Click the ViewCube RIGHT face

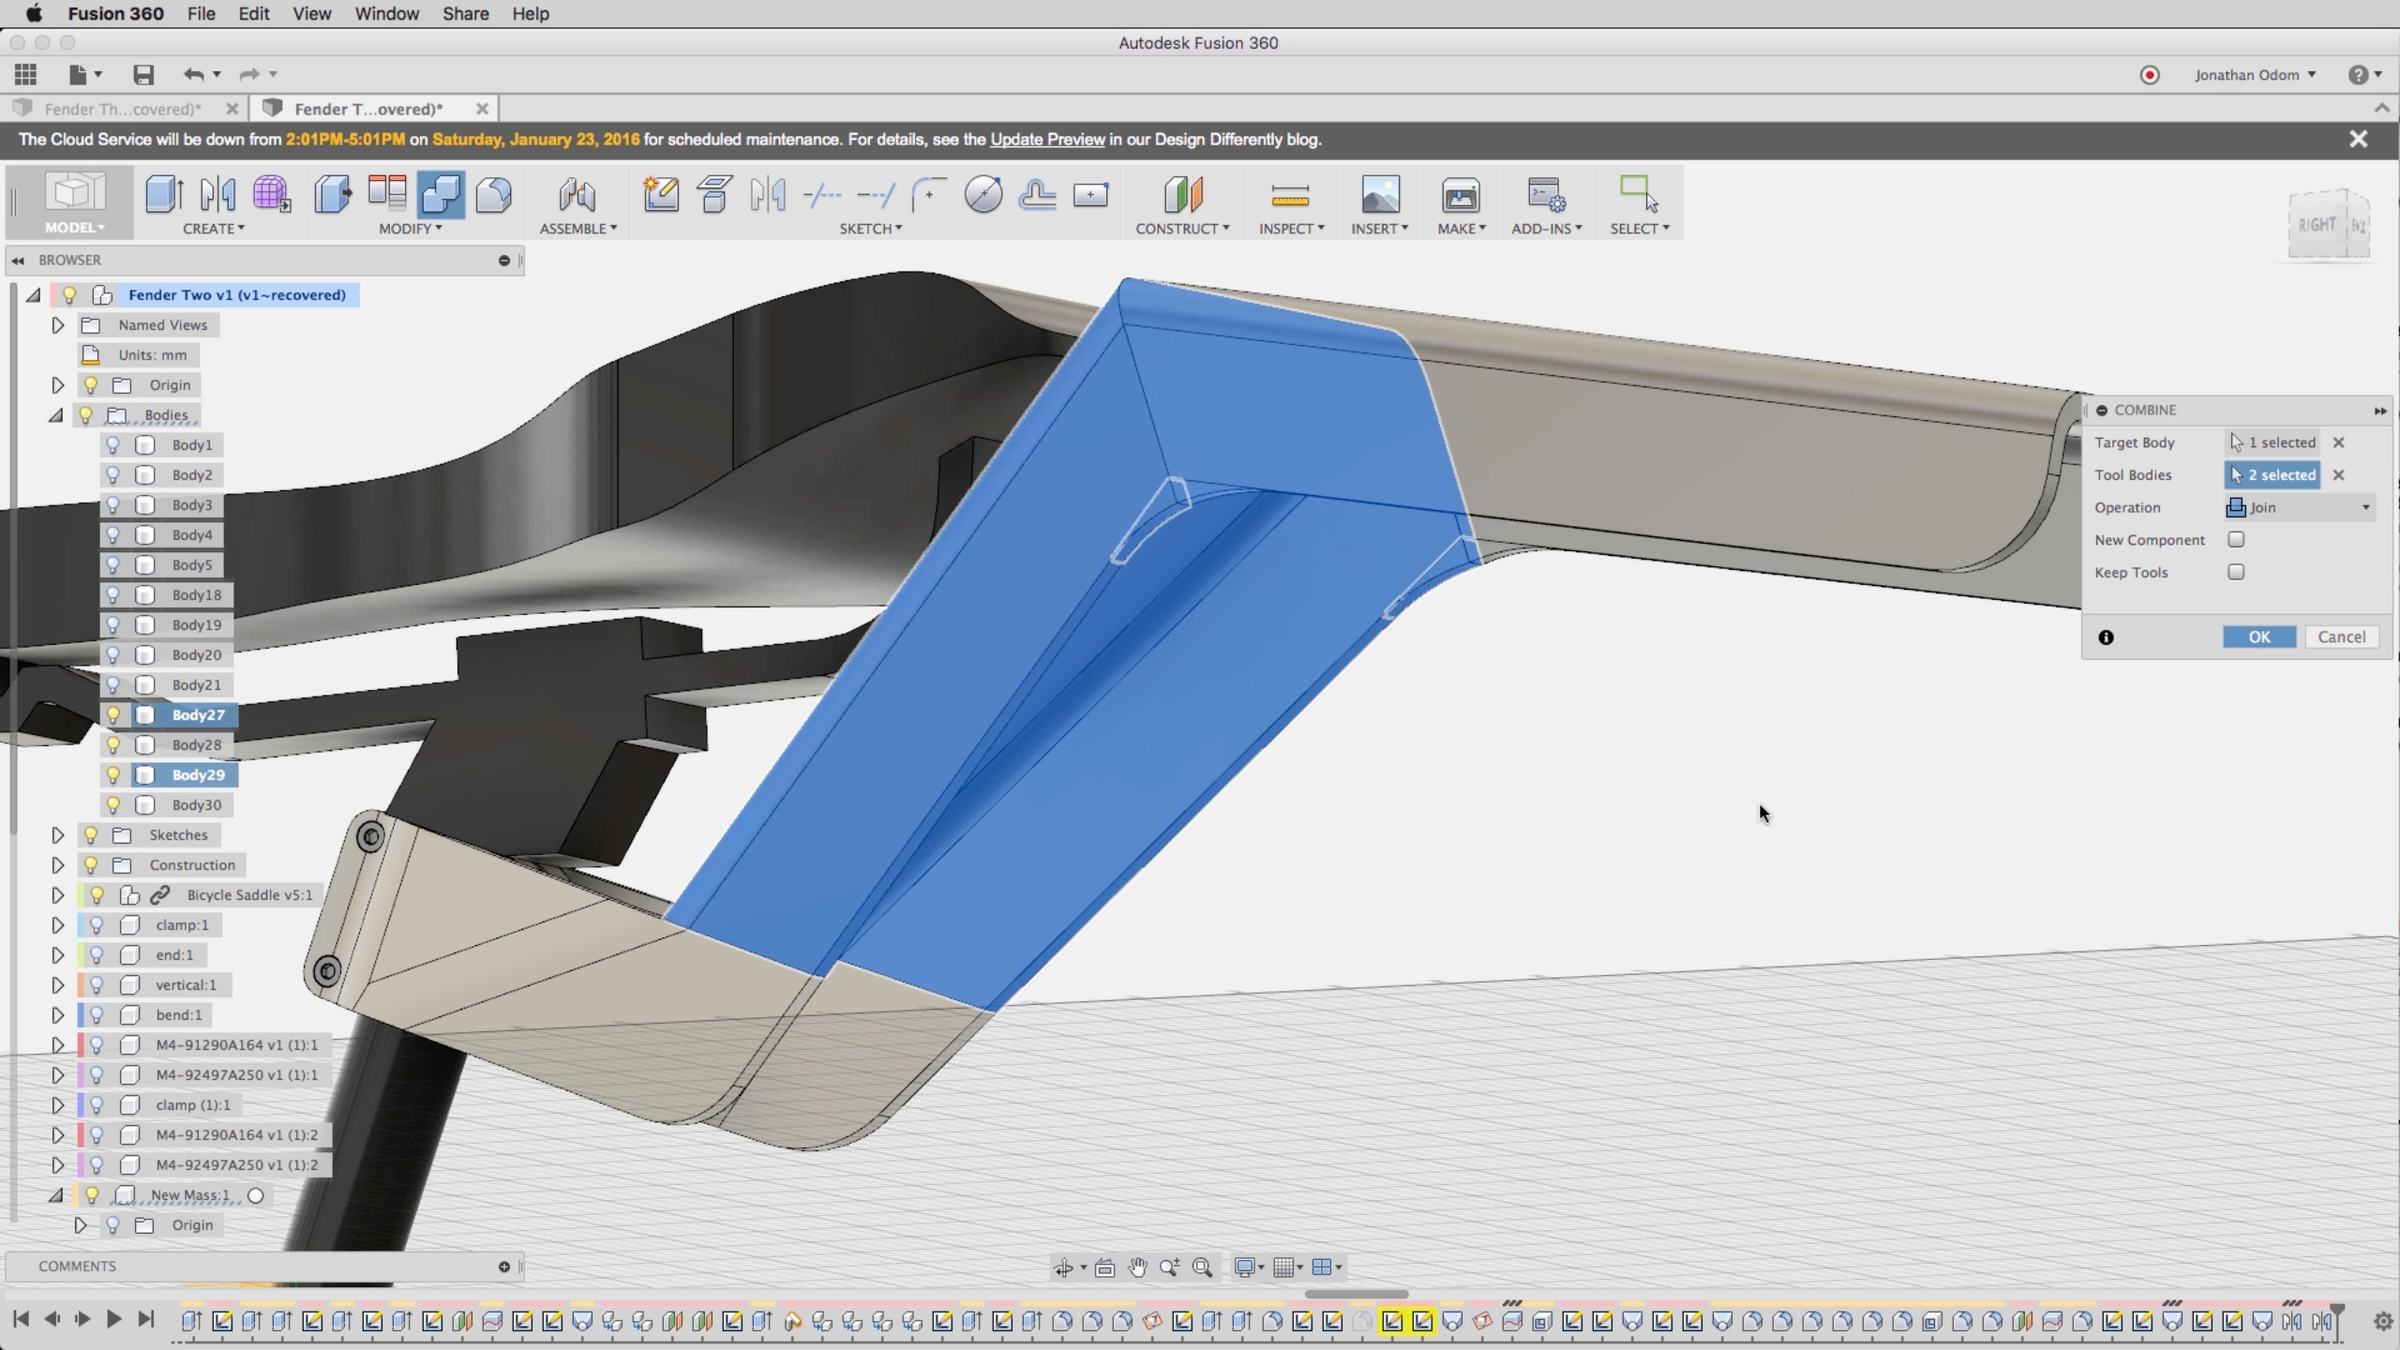[x=2316, y=224]
